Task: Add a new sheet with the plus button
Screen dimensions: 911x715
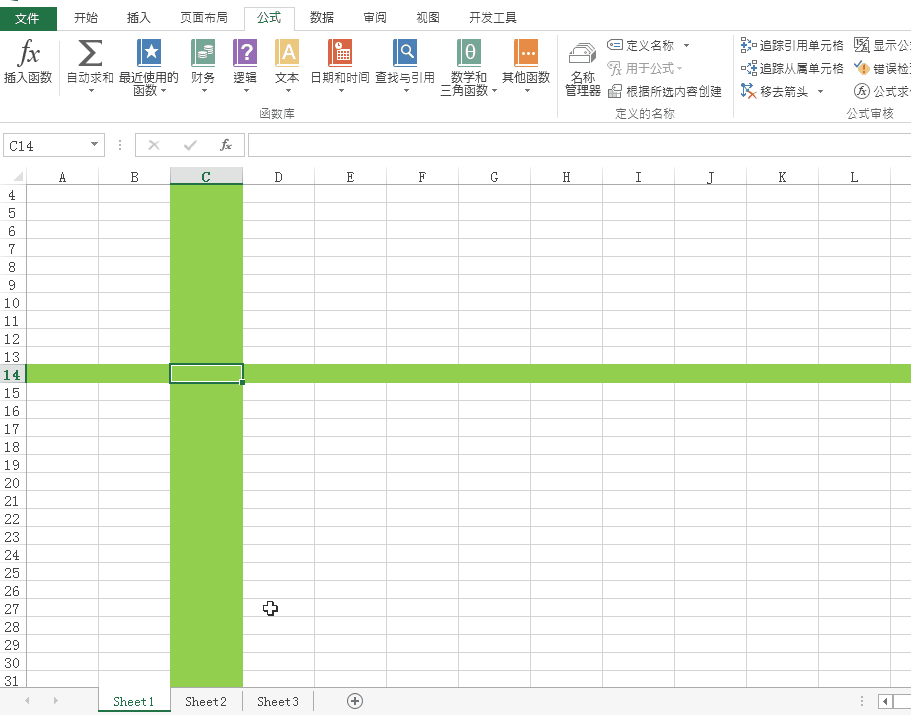Action: 355,701
